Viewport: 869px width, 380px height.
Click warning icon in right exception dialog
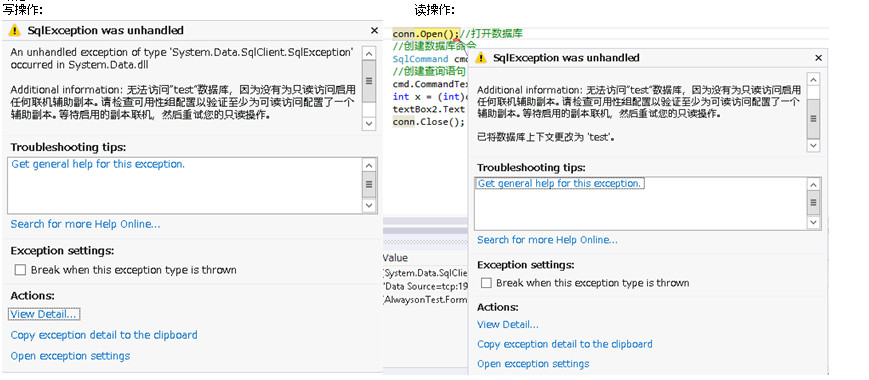(481, 58)
